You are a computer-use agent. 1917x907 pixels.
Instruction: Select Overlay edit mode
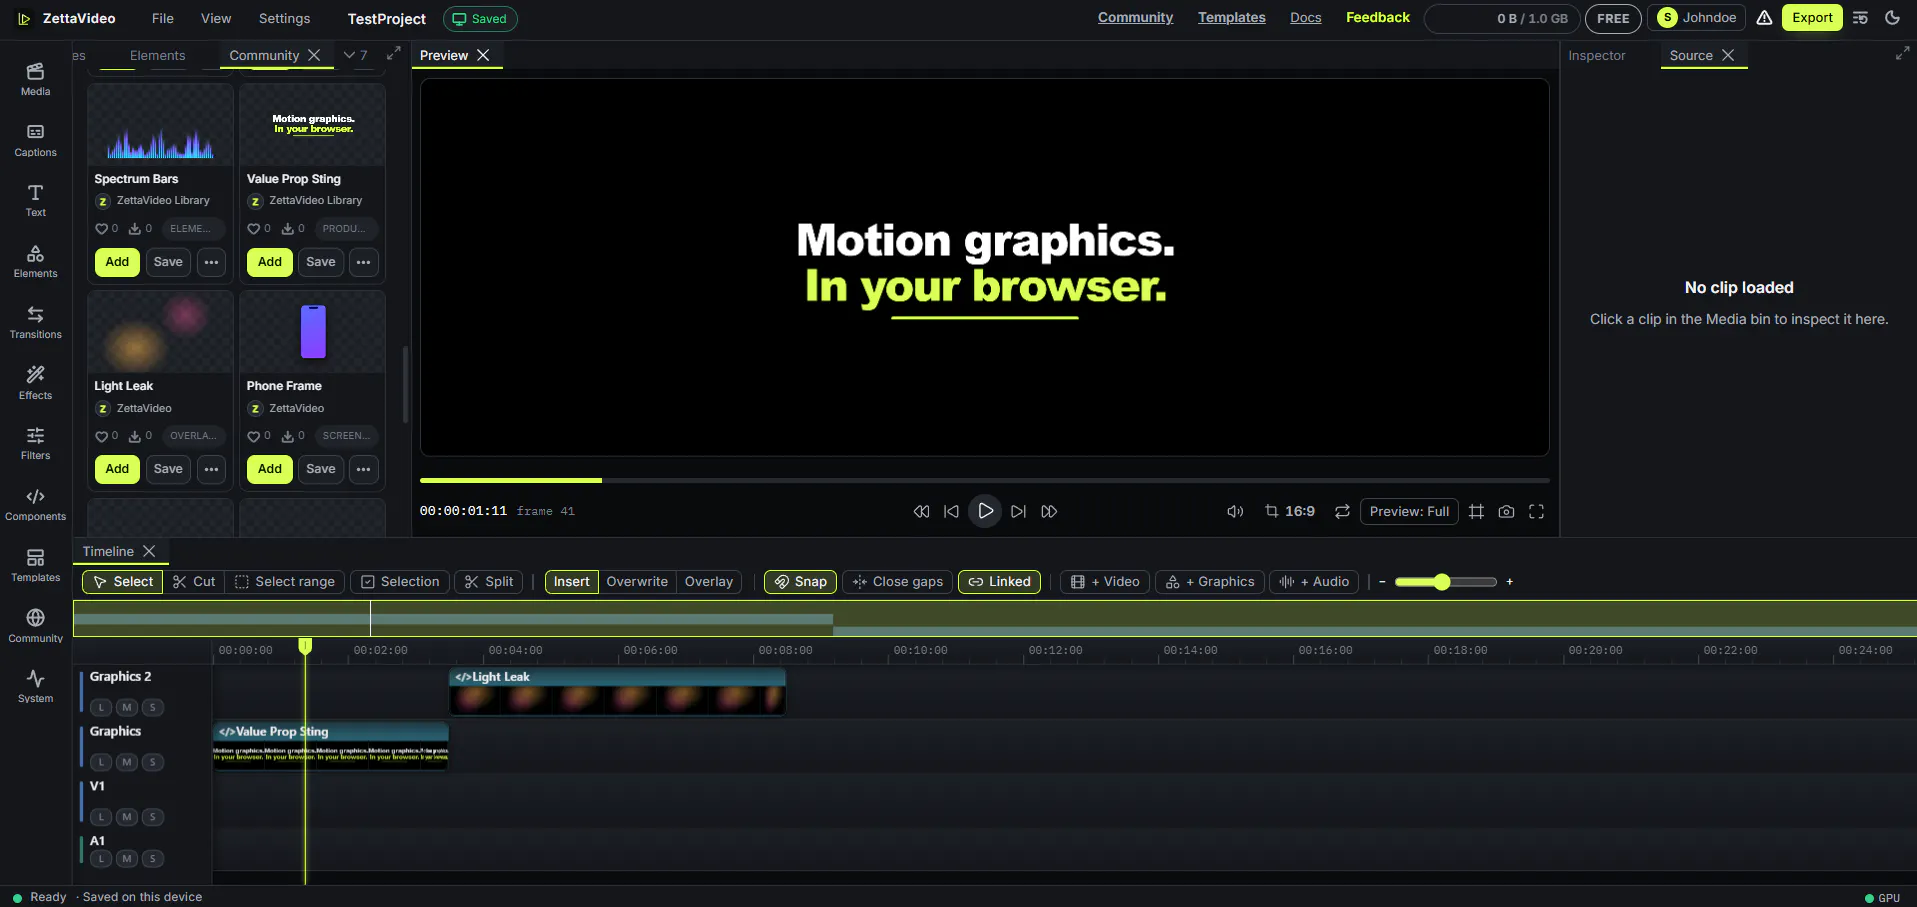click(709, 582)
